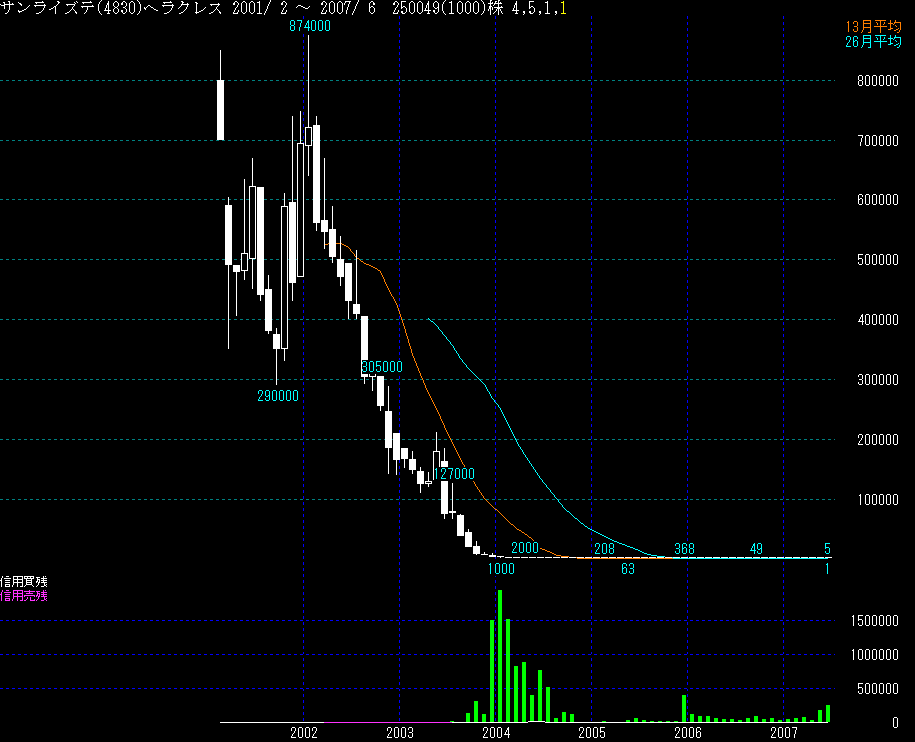915x742 pixels.
Task: Click the 100000 price axis label
Action: (874, 500)
